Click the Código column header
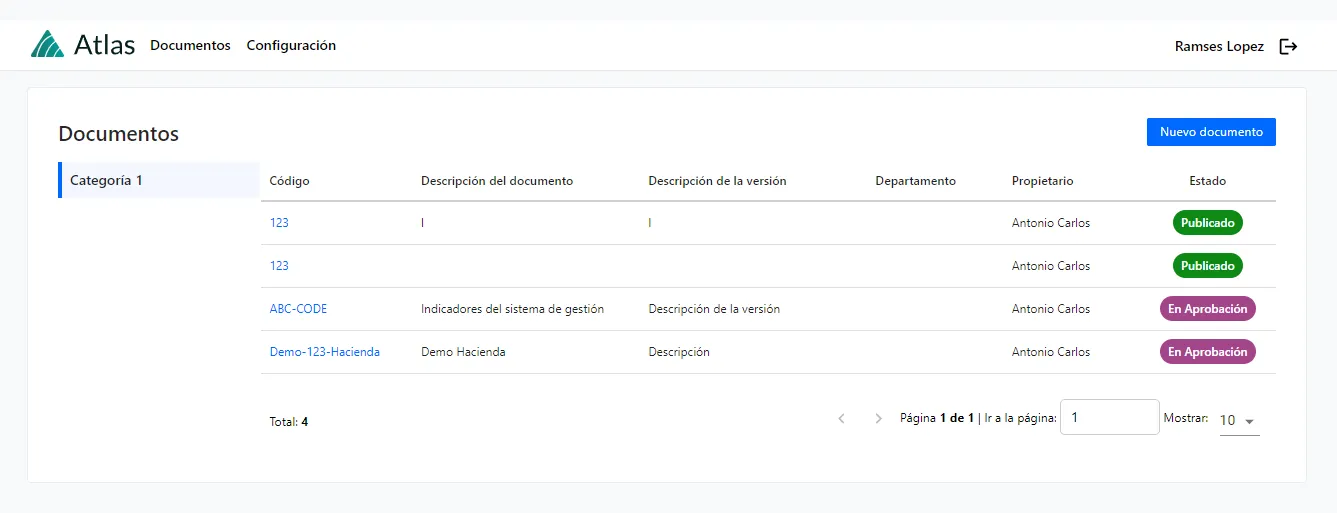 [289, 181]
